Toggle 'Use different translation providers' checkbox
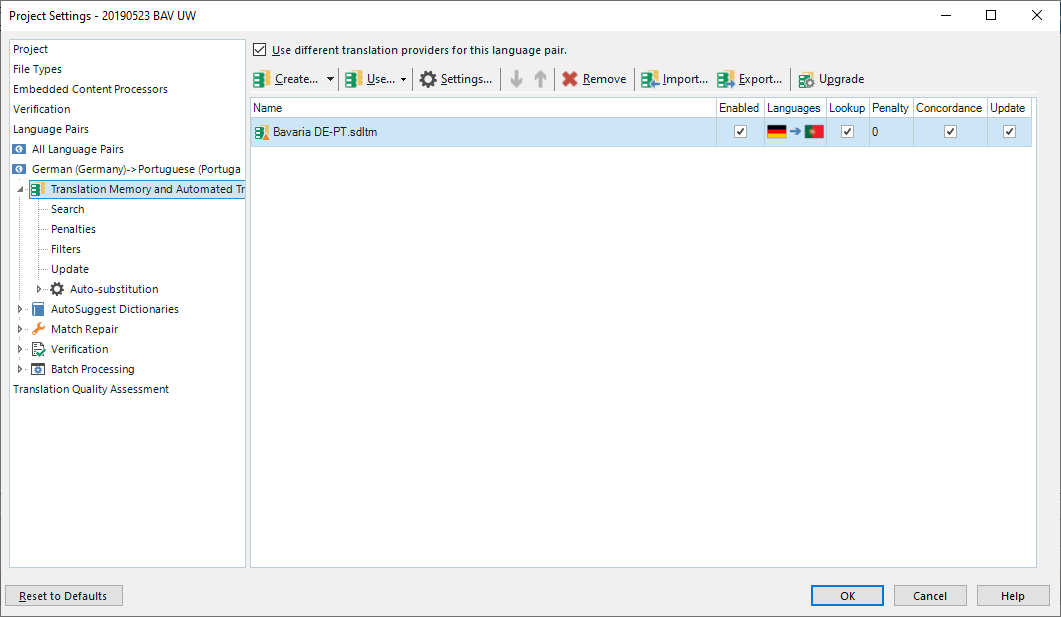 259,49
